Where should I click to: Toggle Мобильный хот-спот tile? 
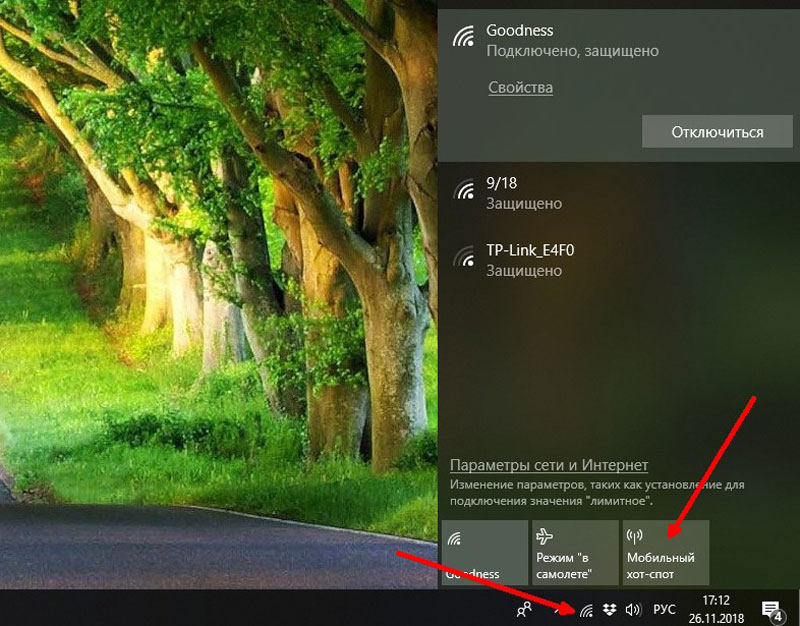[666, 553]
